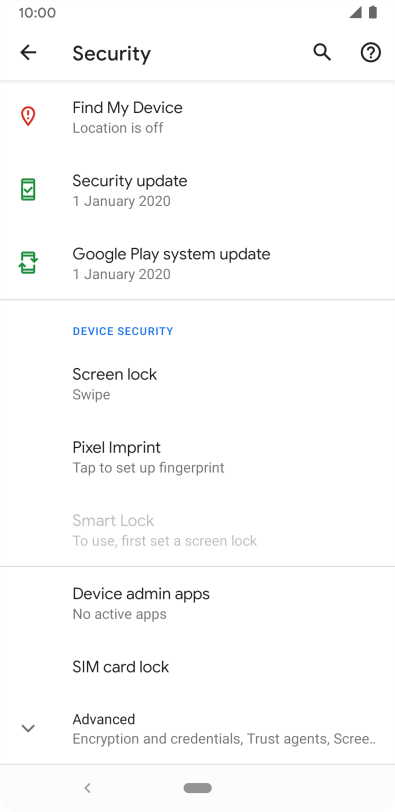Image resolution: width=395 pixels, height=812 pixels.
Task: Tap the battery icon in status bar
Action: [x=373, y=12]
